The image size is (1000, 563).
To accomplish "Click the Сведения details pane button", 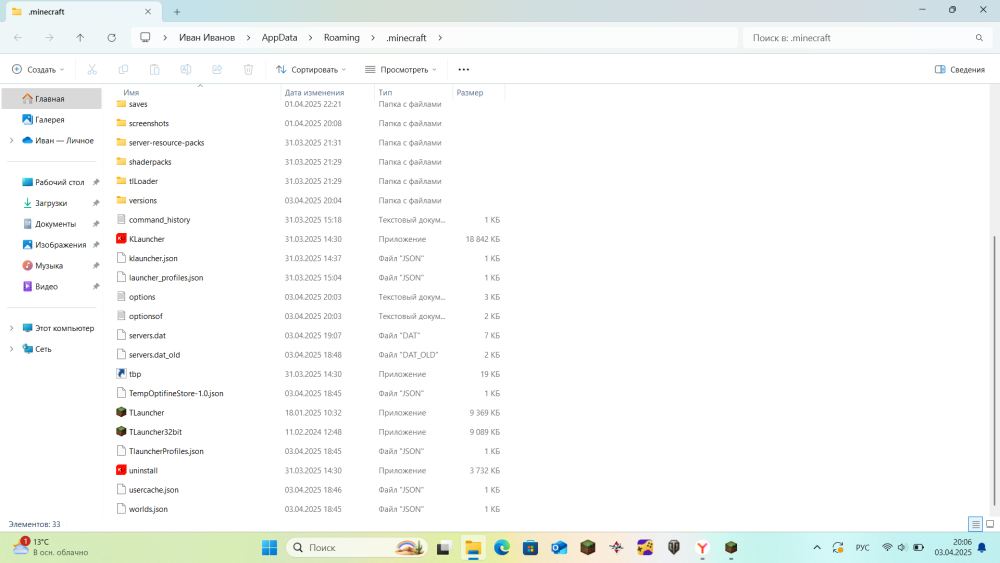I will pos(960,69).
